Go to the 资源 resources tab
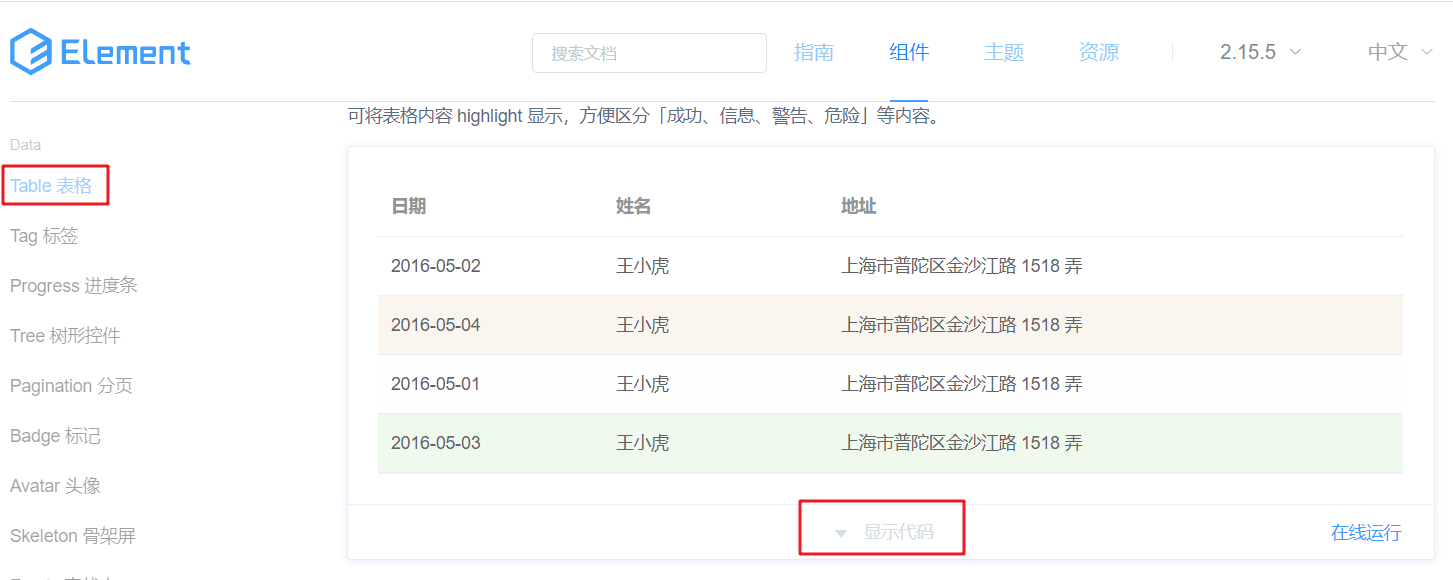This screenshot has width=1453, height=580. [x=1098, y=52]
